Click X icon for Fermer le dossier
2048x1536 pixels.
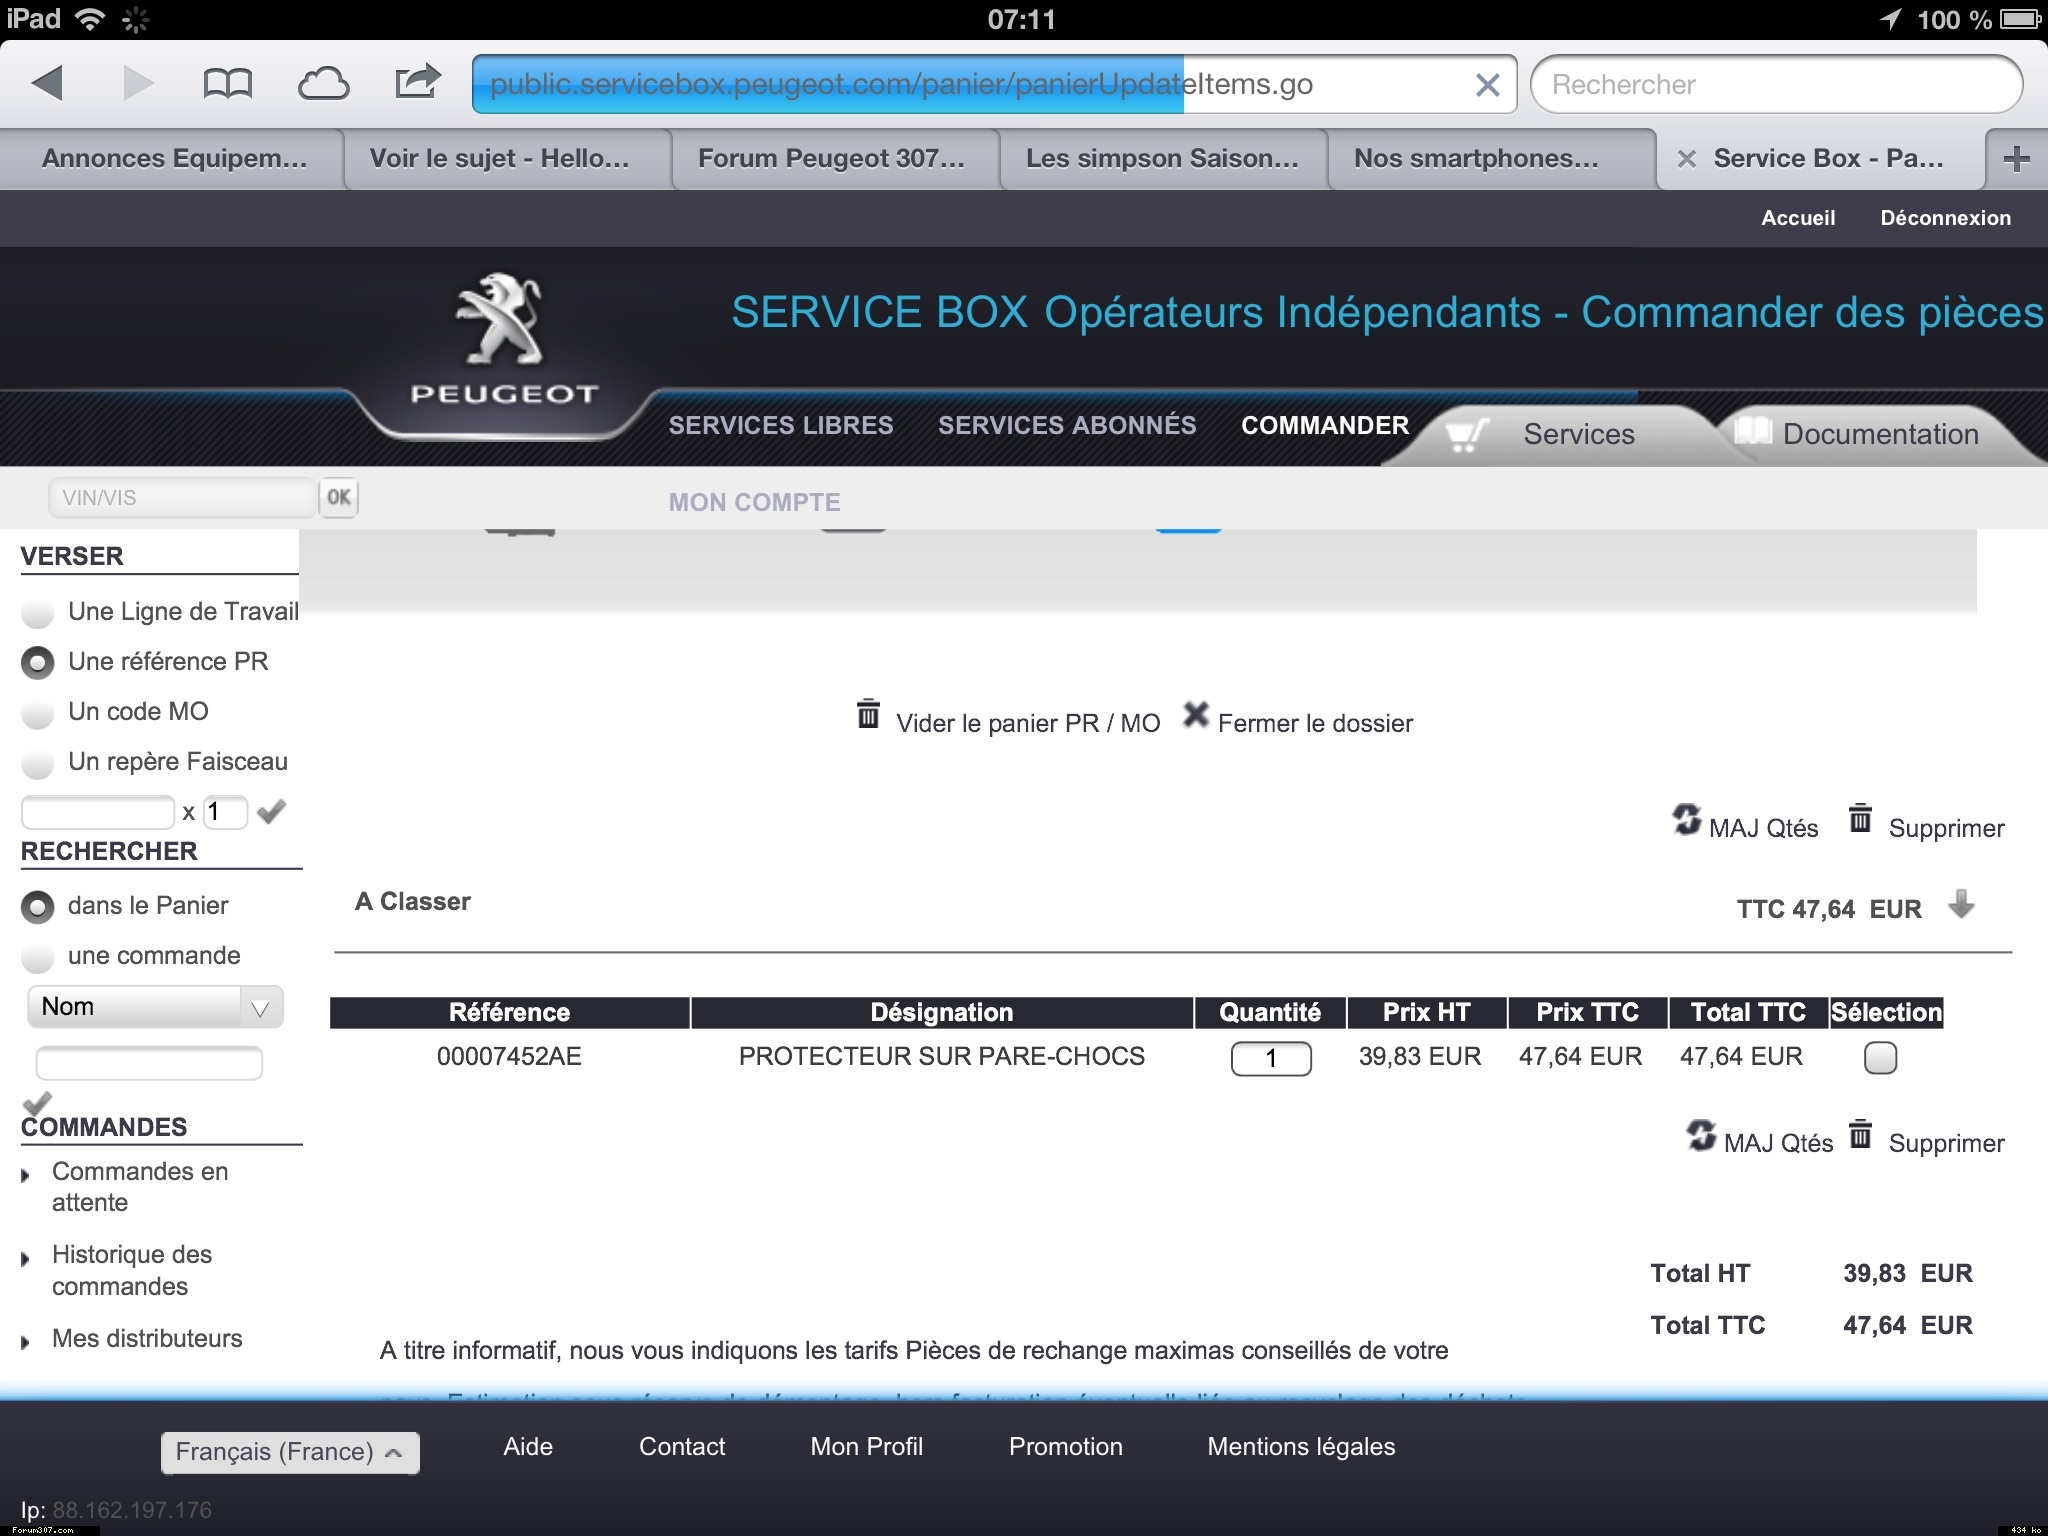pyautogui.click(x=1195, y=715)
